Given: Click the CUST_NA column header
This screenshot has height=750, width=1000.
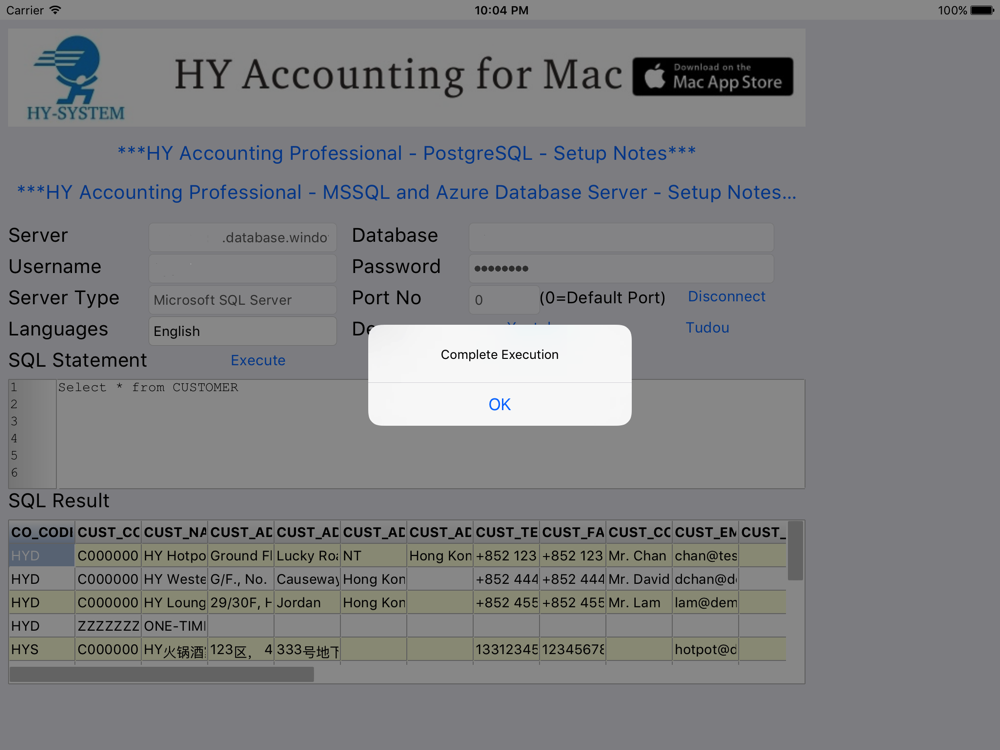Looking at the screenshot, I should pyautogui.click(x=175, y=533).
